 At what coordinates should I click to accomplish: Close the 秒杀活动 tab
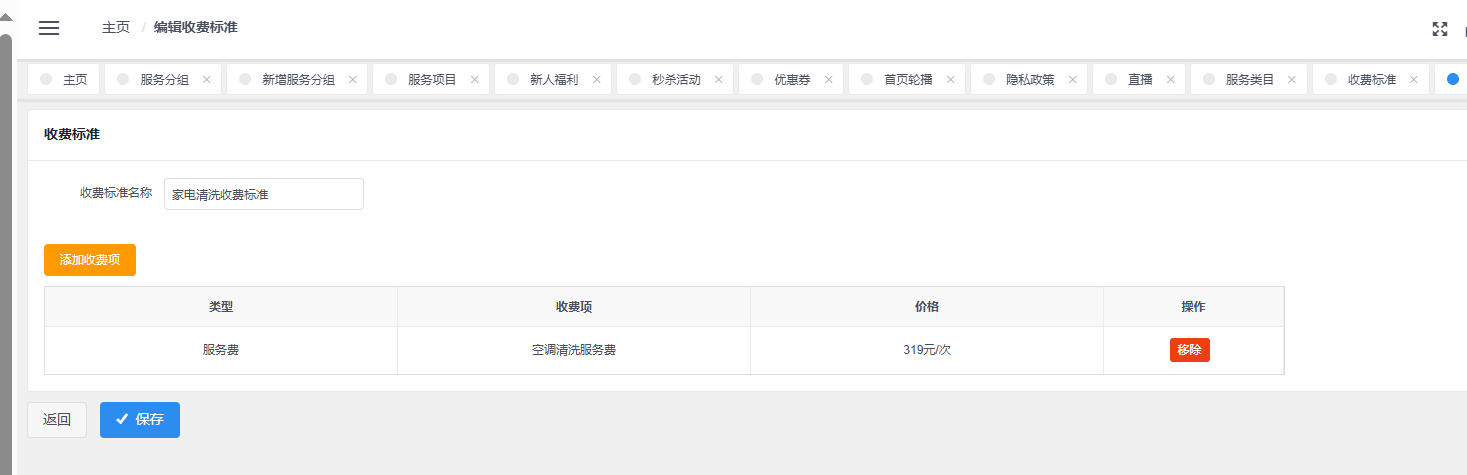[718, 80]
